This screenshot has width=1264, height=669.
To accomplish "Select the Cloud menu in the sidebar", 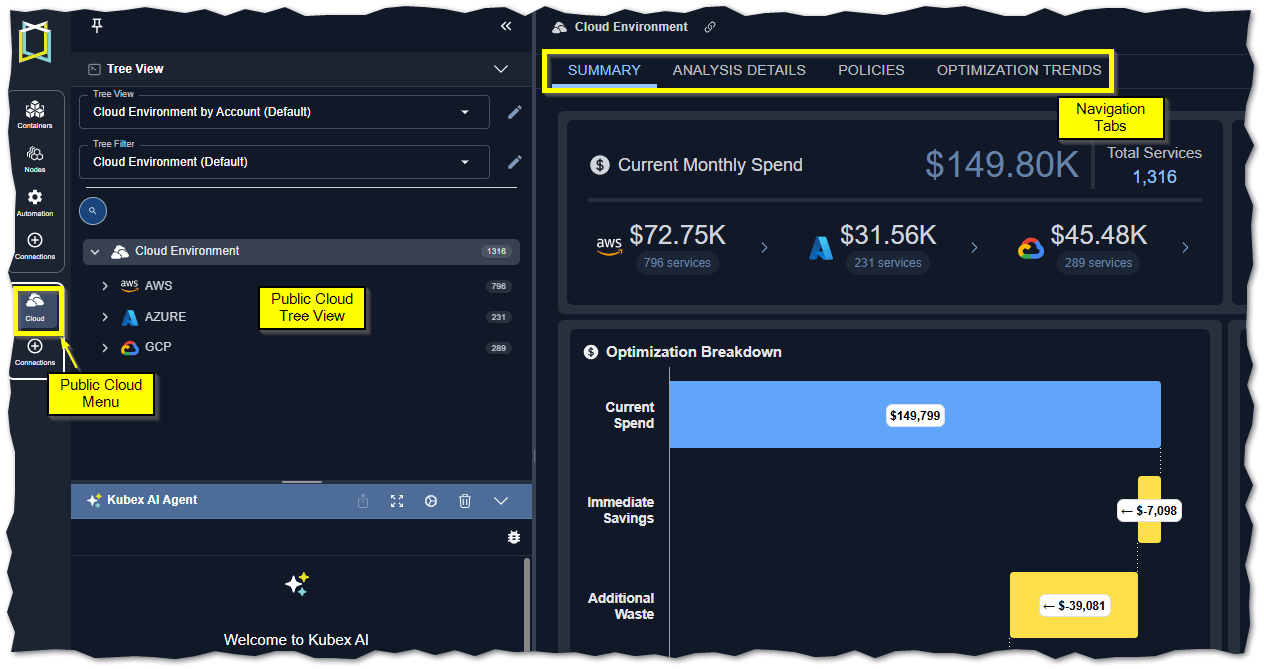I will point(35,308).
